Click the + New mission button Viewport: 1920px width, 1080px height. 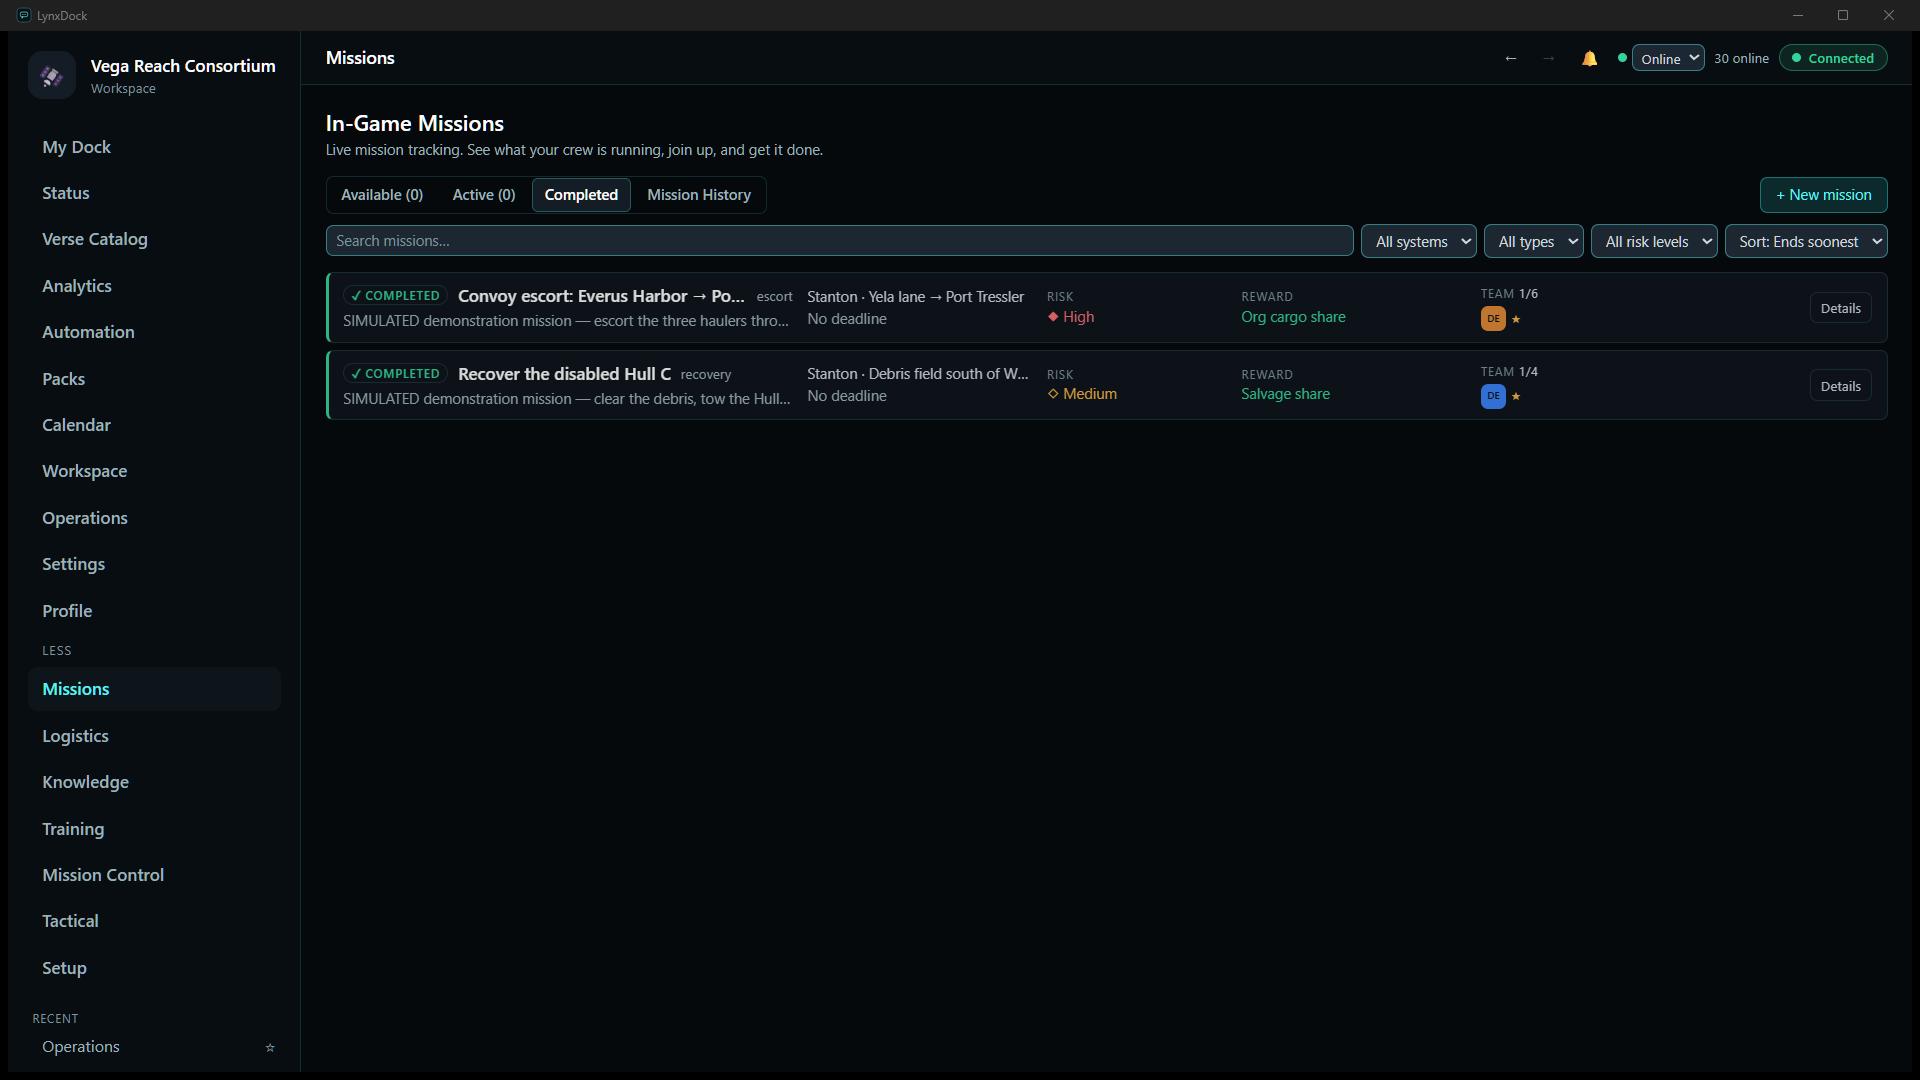(x=1823, y=195)
